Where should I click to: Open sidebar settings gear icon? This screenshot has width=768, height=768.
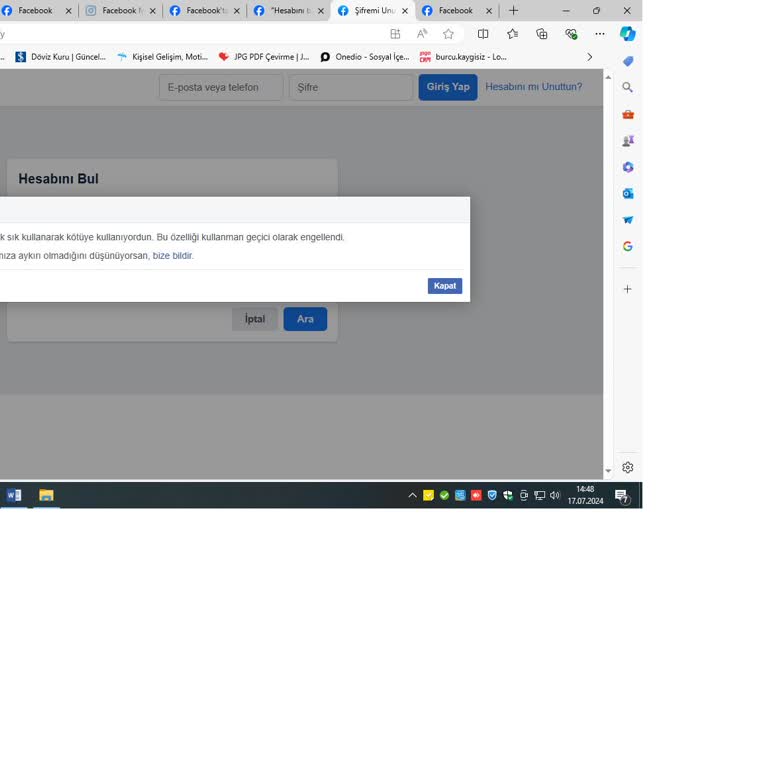[628, 467]
